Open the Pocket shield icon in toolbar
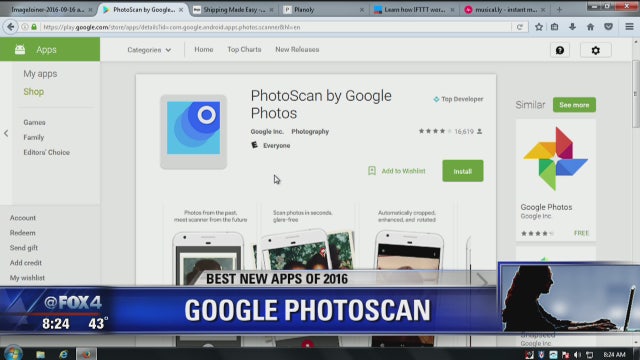 coord(608,27)
